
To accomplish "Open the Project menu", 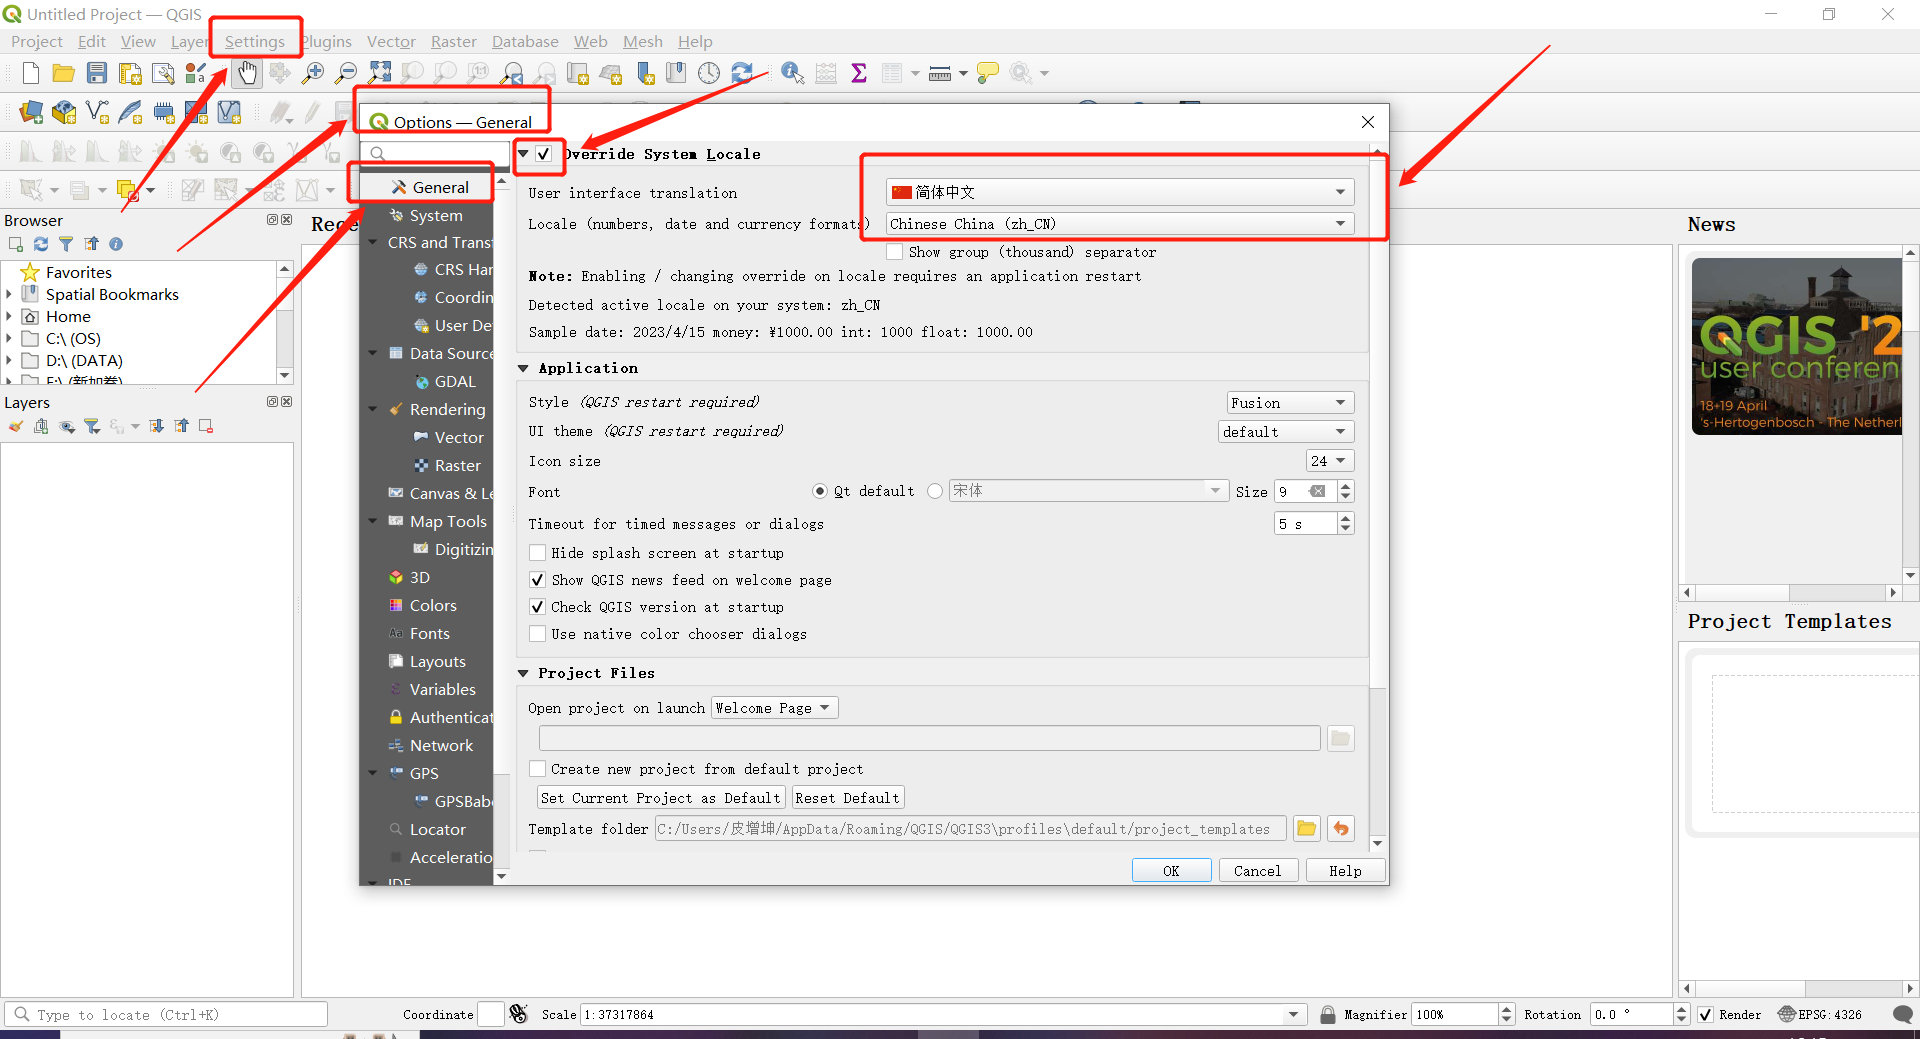I will [x=36, y=41].
